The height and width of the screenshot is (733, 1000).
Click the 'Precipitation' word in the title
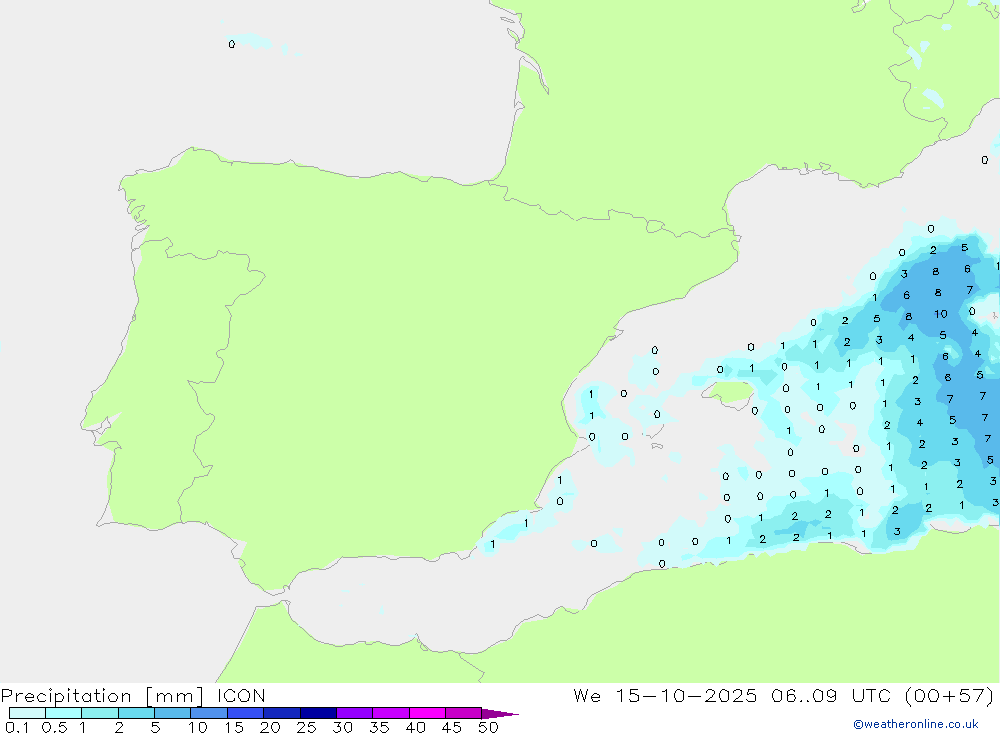(x=66, y=696)
